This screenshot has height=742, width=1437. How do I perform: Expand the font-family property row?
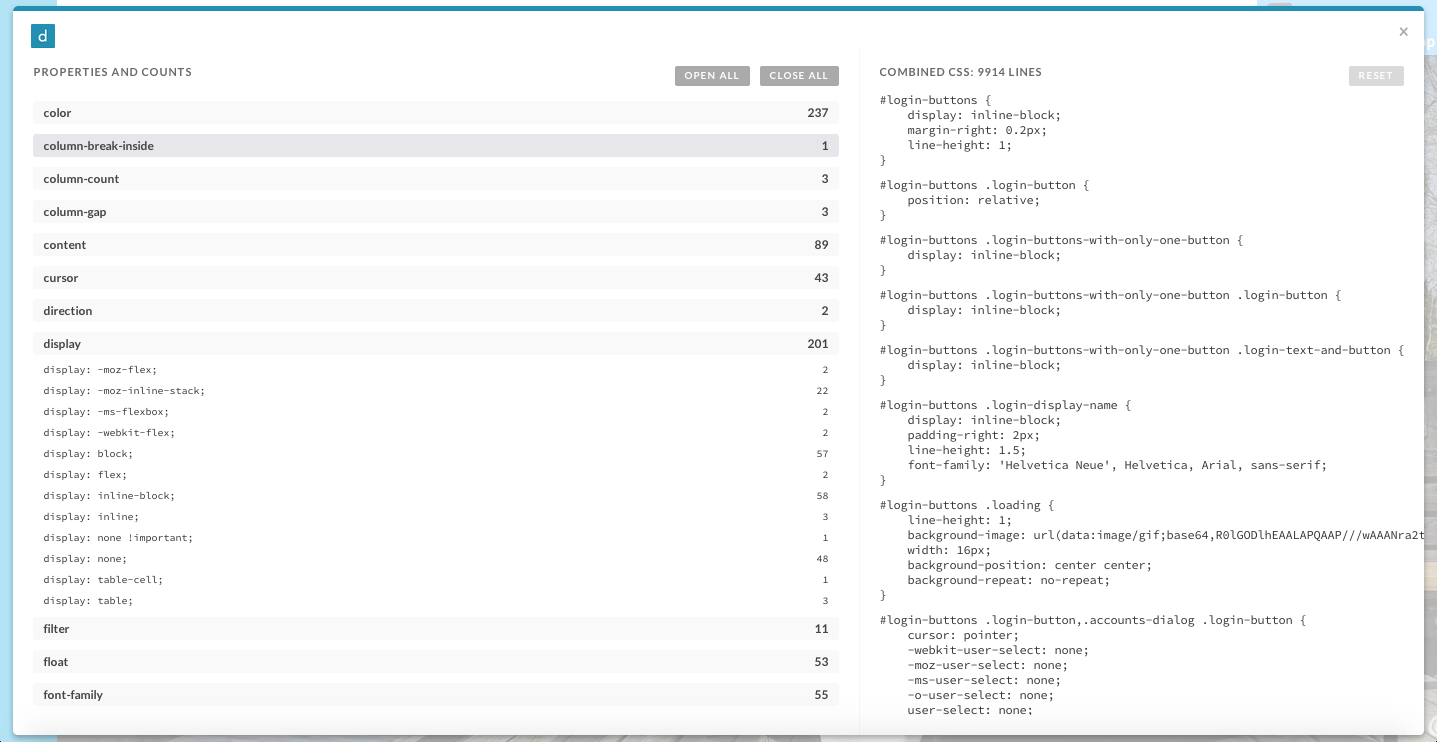pyautogui.click(x=436, y=695)
